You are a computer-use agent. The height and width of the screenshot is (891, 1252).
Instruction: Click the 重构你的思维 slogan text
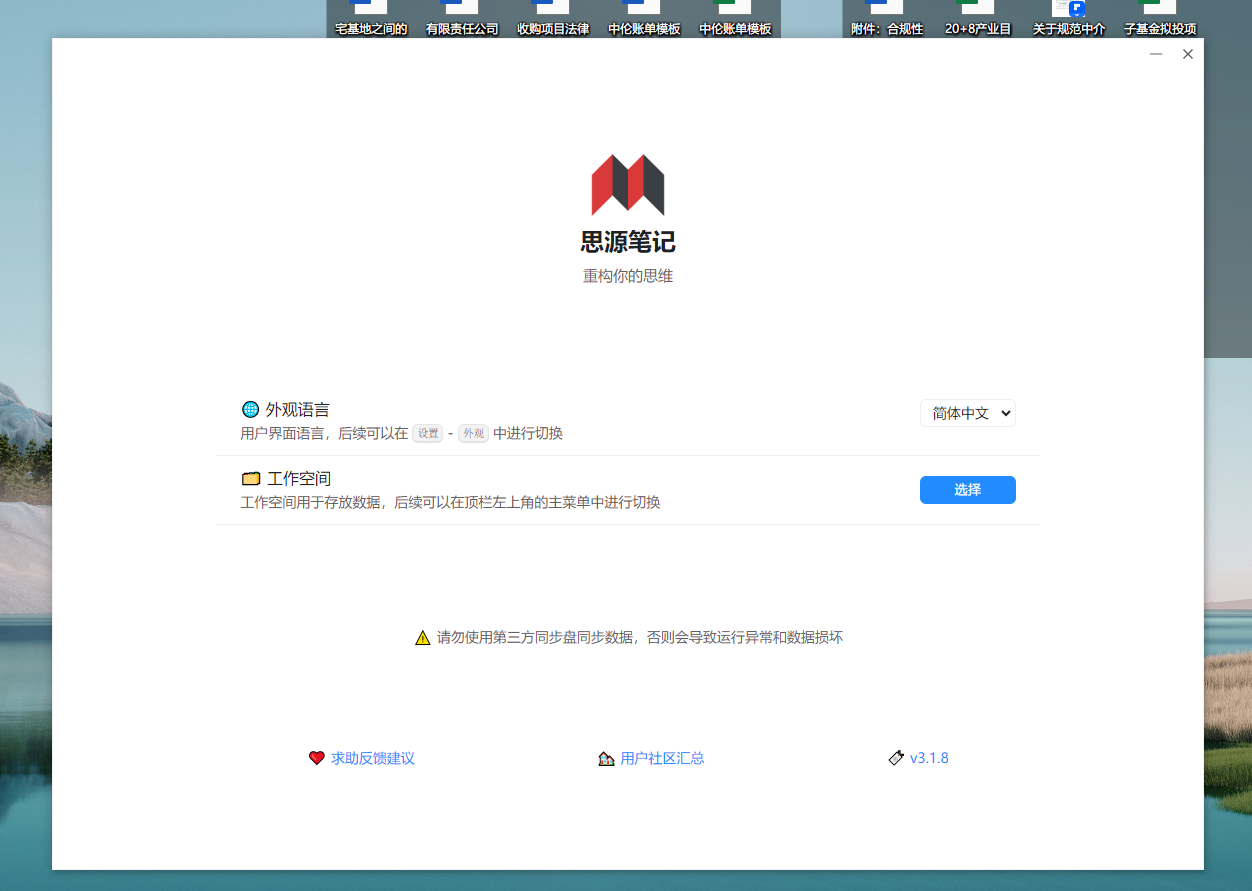pyautogui.click(x=628, y=276)
